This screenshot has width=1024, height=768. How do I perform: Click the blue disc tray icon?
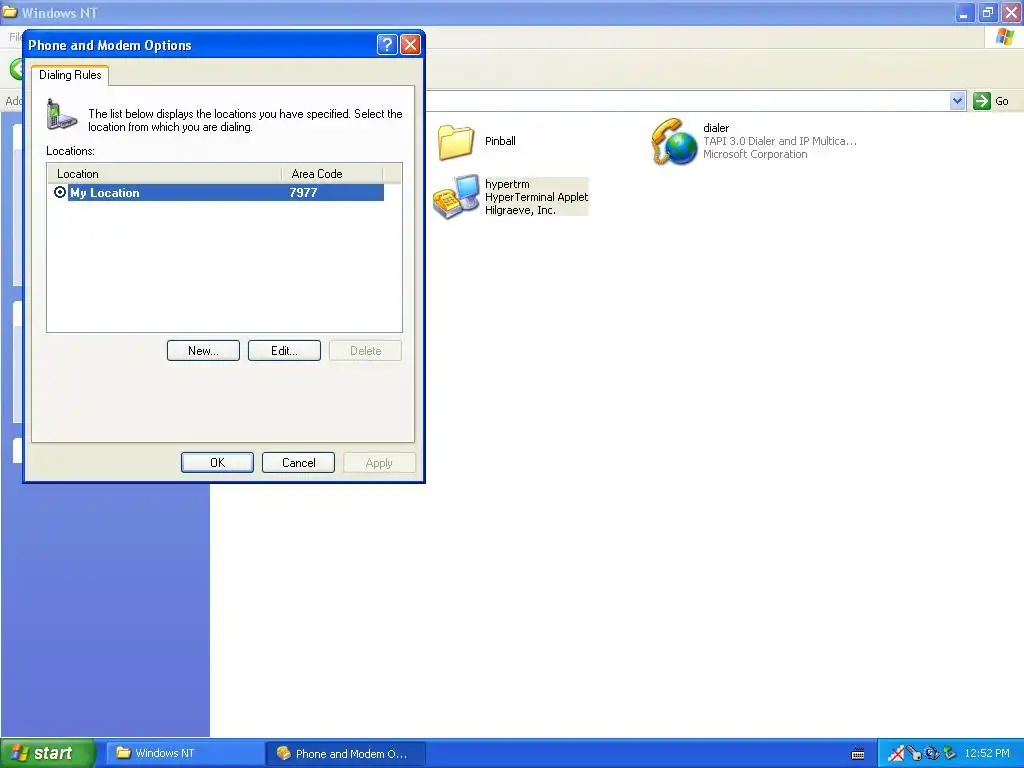coord(932,754)
